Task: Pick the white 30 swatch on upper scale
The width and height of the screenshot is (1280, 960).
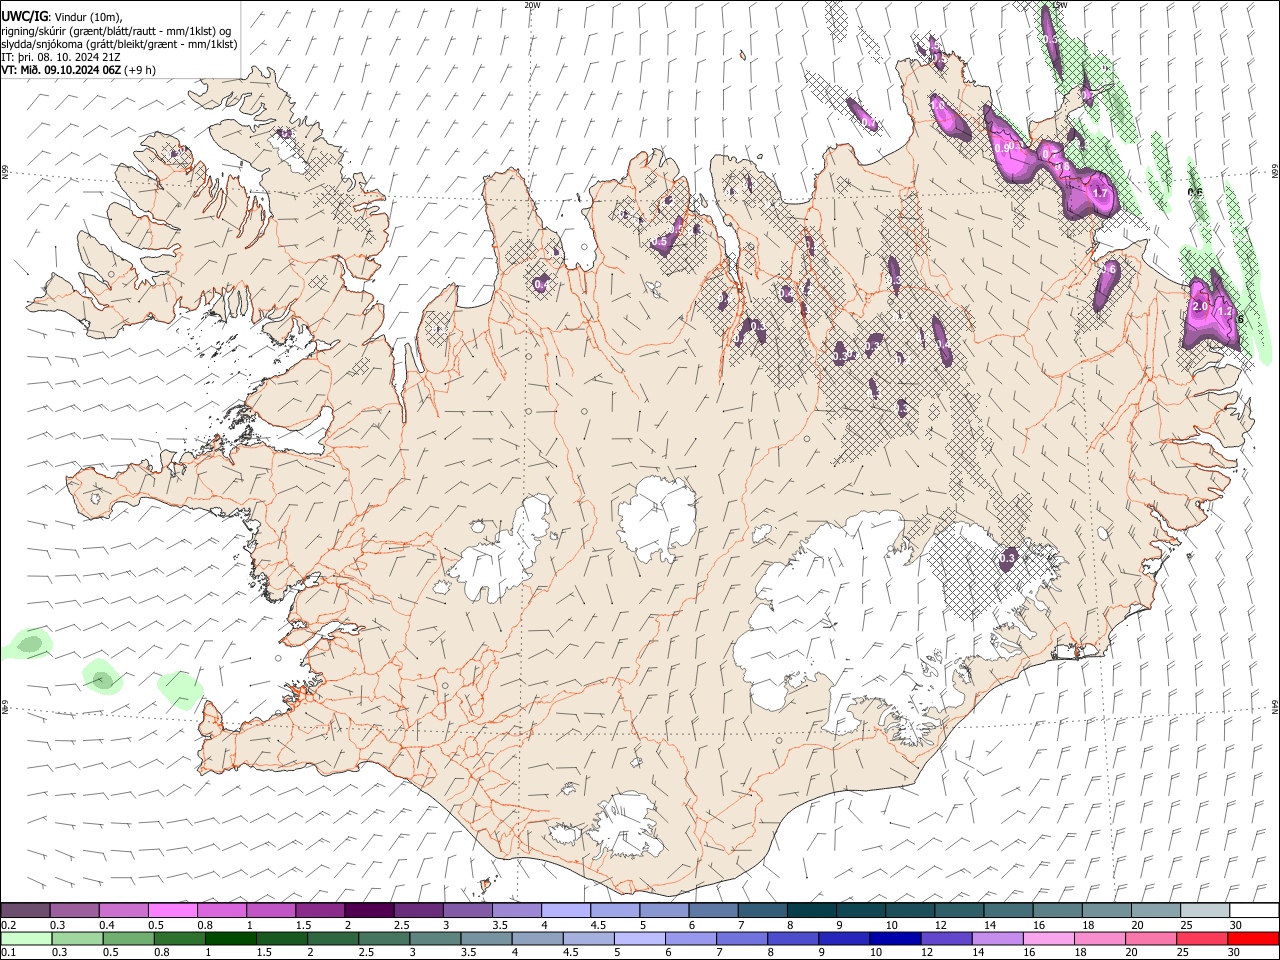Action: (1253, 911)
